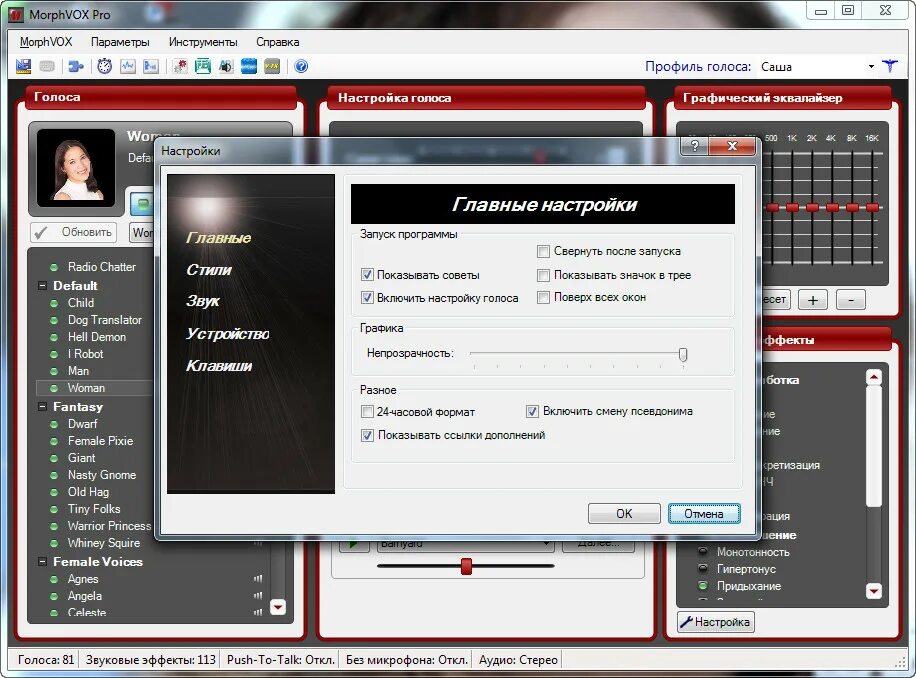
Task: Check the '24-часовой формат' checkbox
Action: [367, 412]
